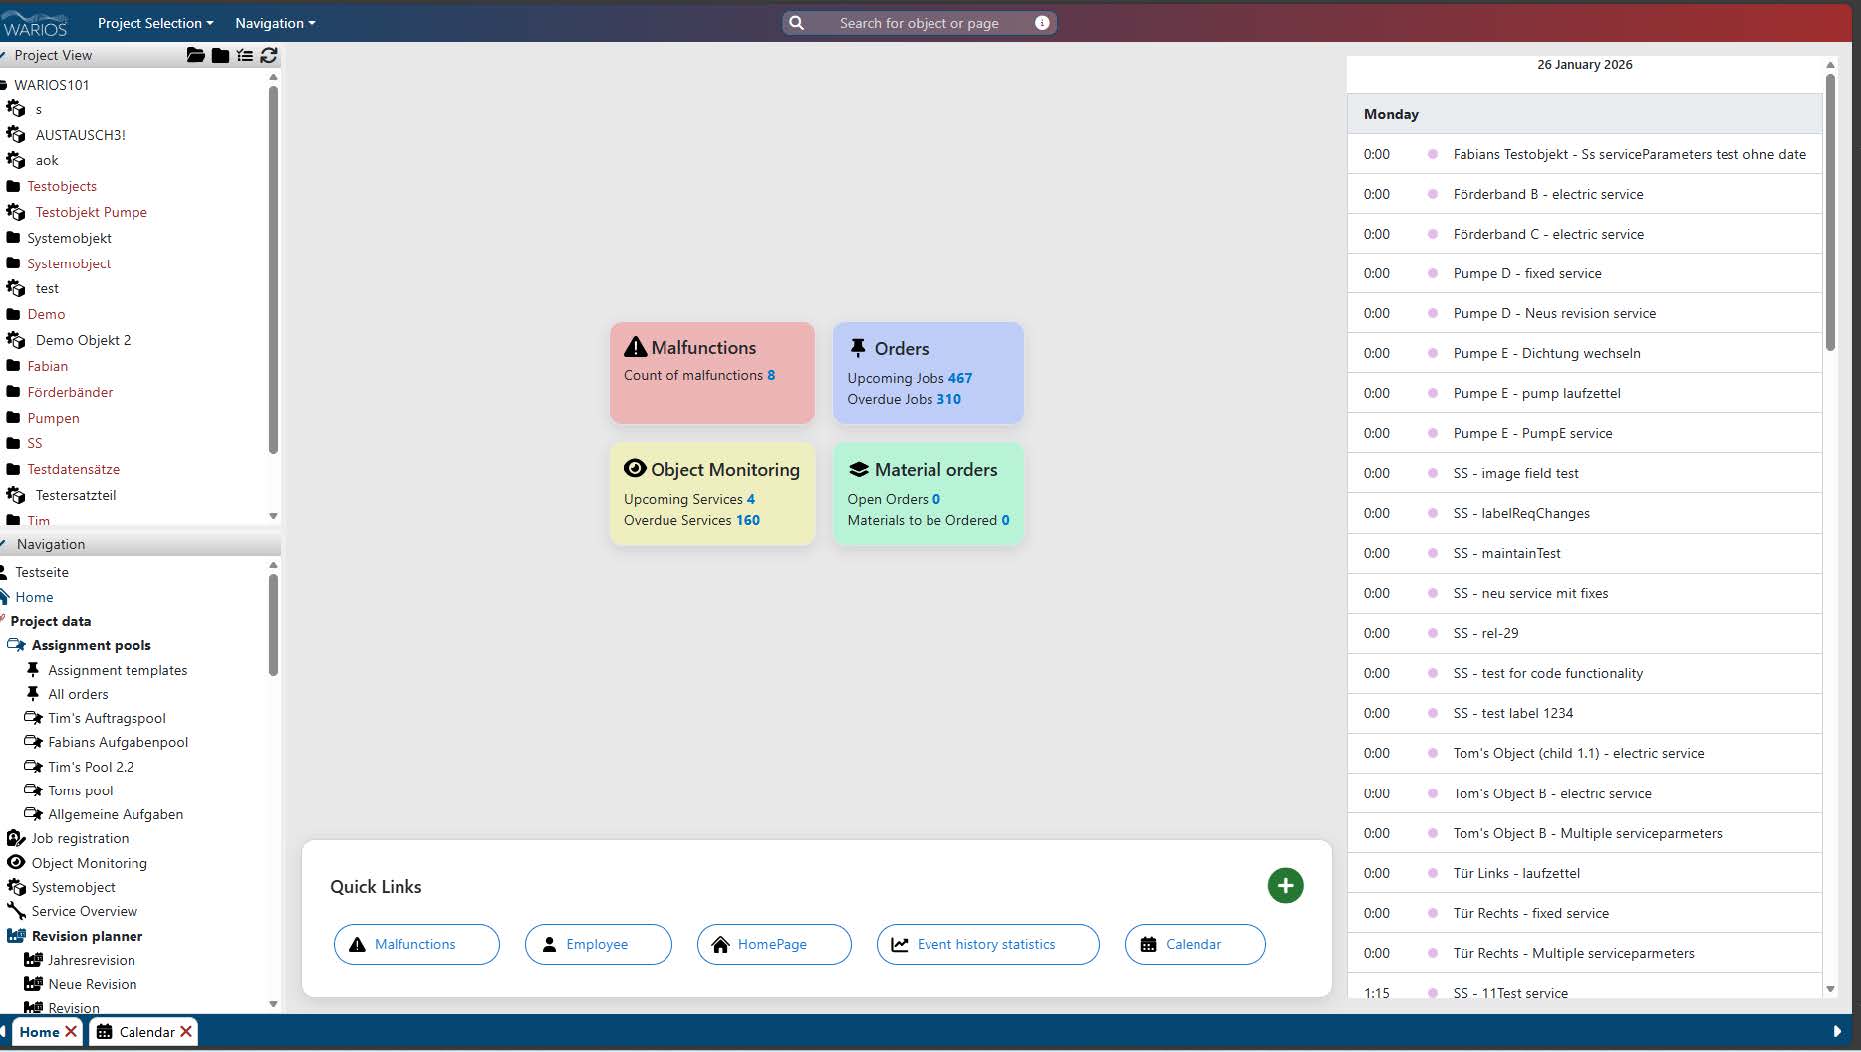
Task: Close the Calendar tab with red X
Action: click(186, 1032)
